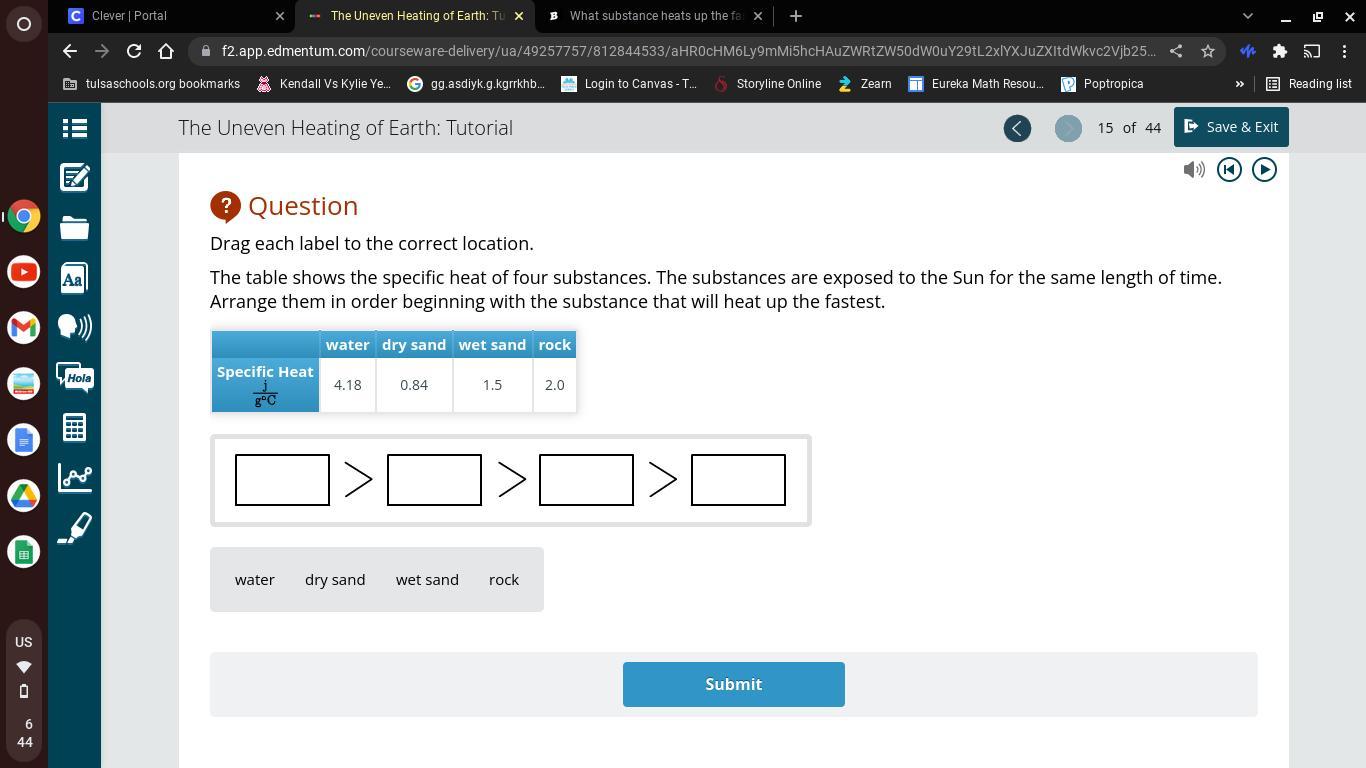
Task: Open Login to Canvas bookmark
Action: tap(629, 84)
